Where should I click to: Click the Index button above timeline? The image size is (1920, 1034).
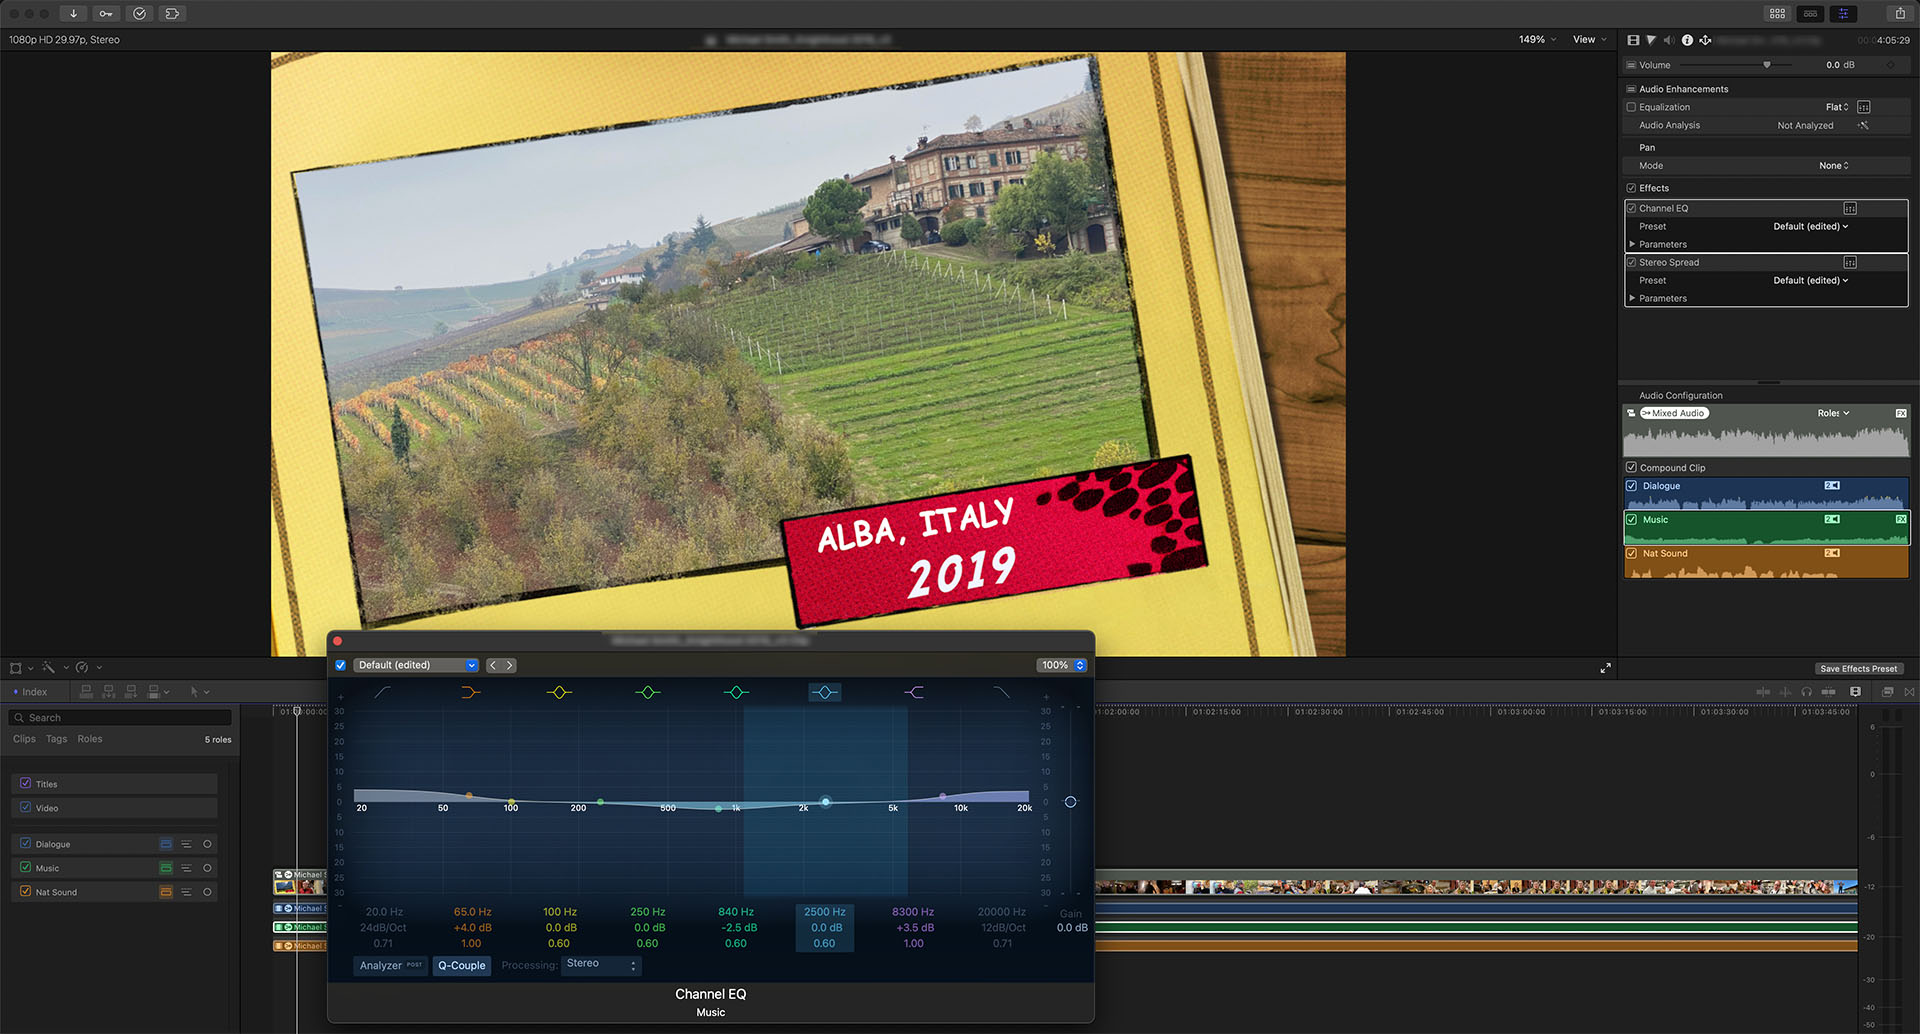coord(30,692)
